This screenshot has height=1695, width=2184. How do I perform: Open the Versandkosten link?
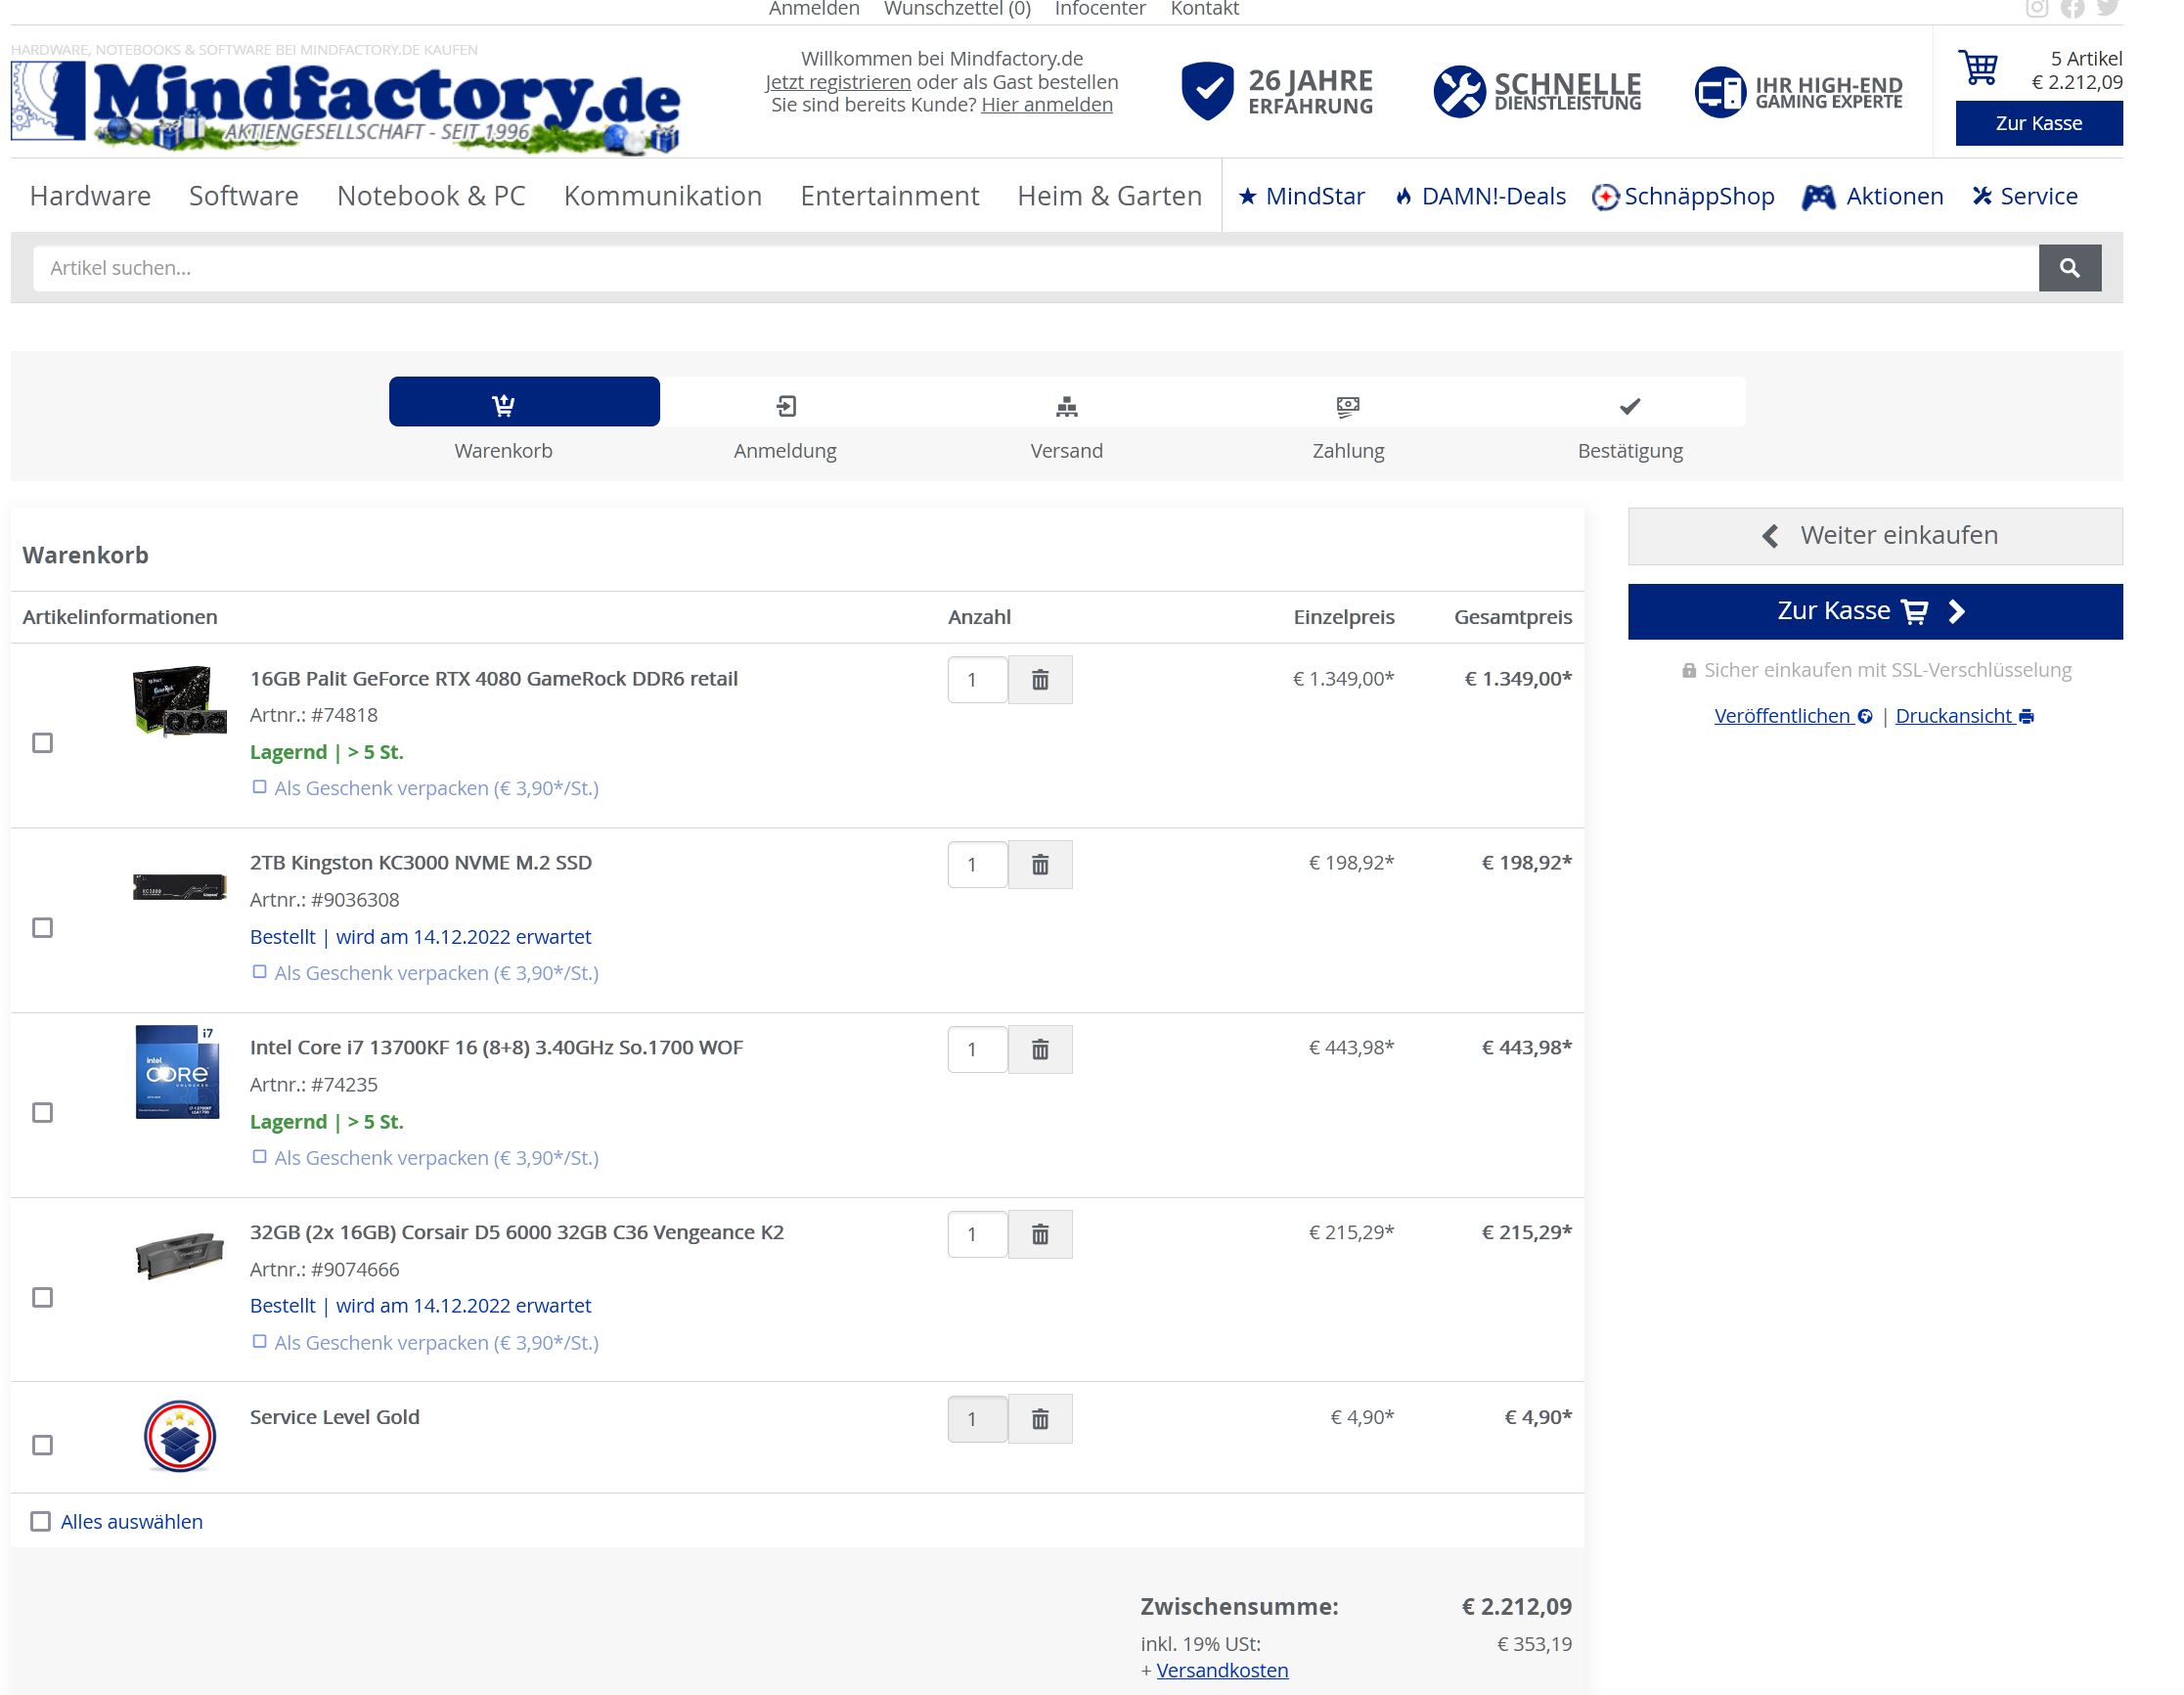[1222, 1670]
